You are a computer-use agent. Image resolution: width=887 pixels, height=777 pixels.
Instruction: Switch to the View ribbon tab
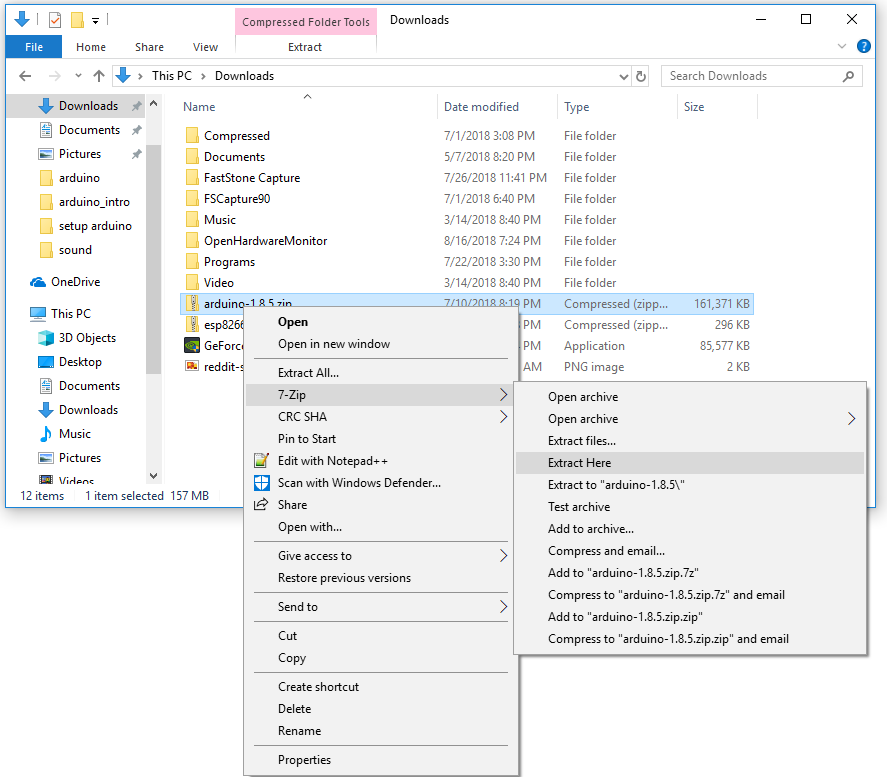coord(204,46)
